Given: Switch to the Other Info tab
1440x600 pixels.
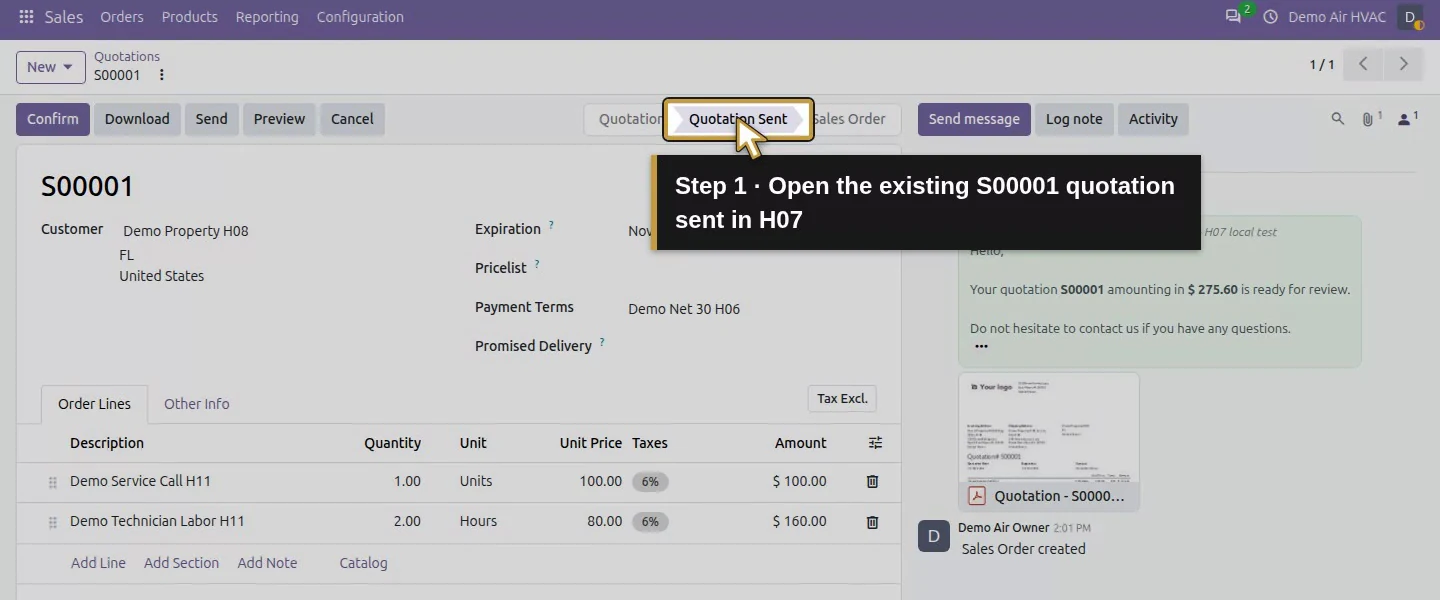Looking at the screenshot, I should point(197,404).
